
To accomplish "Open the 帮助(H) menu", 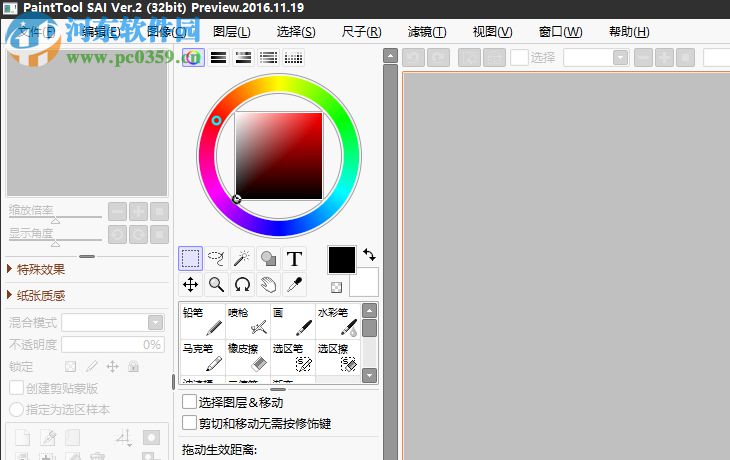I will pos(629,32).
